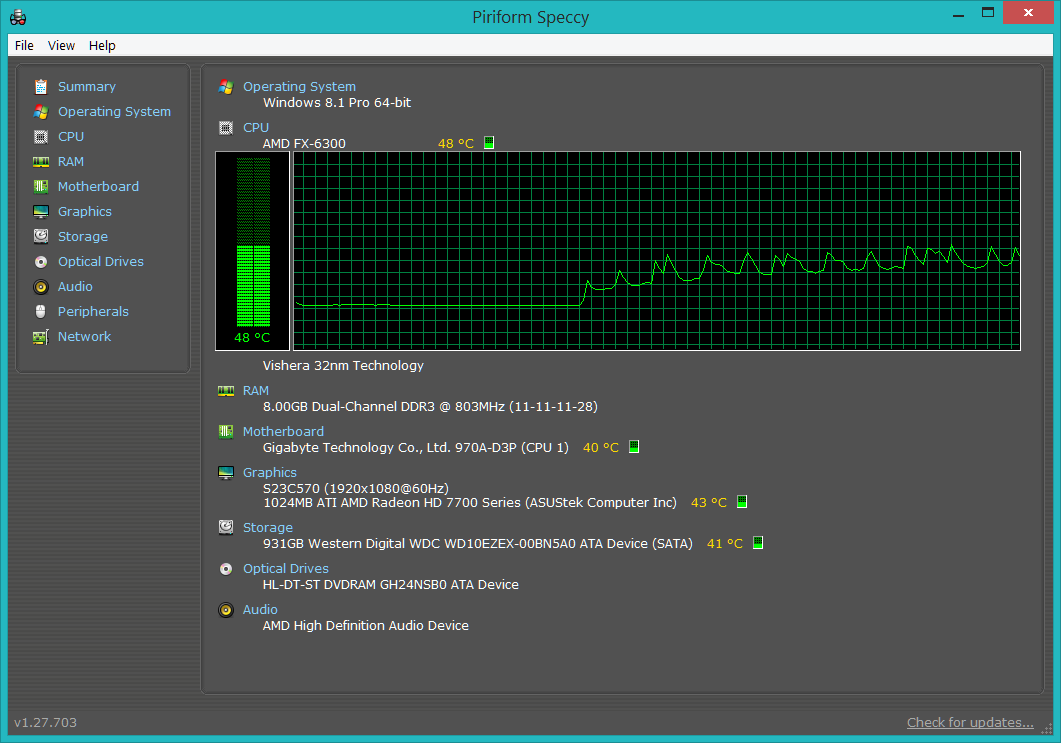Click the 8.00GB Dual-Channel DDR3 RAM details

[x=430, y=407]
